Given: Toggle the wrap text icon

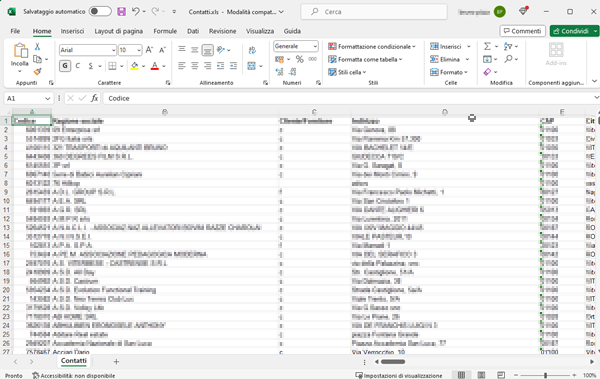Looking at the screenshot, I should [252, 50].
